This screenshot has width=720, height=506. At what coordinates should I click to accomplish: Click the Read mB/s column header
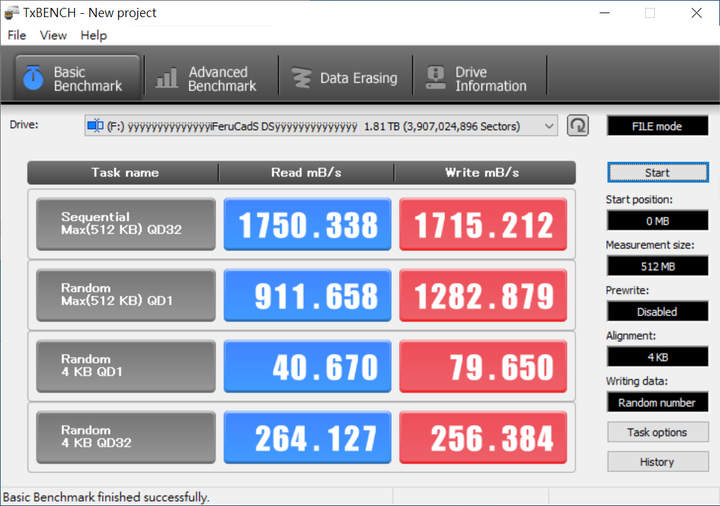[x=306, y=173]
